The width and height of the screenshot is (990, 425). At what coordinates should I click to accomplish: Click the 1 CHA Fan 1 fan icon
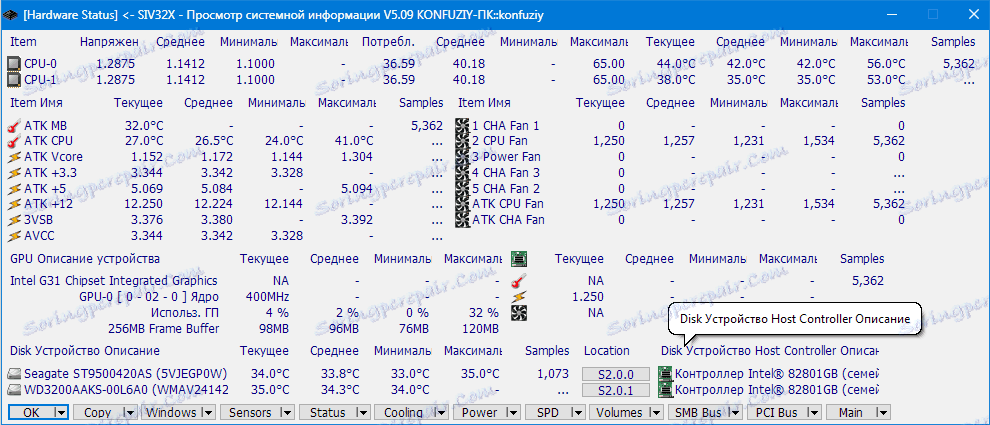[462, 126]
